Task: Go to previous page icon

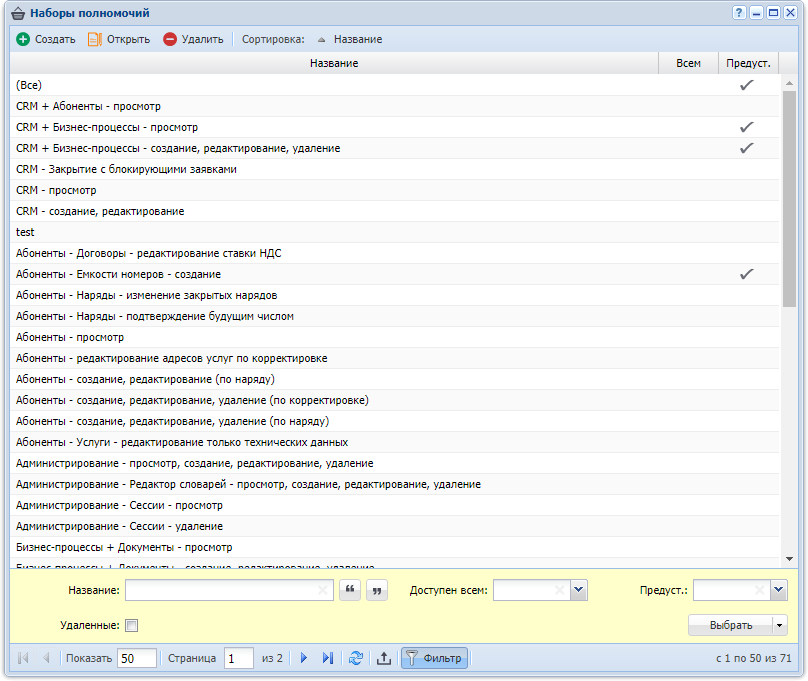Action: [x=46, y=658]
